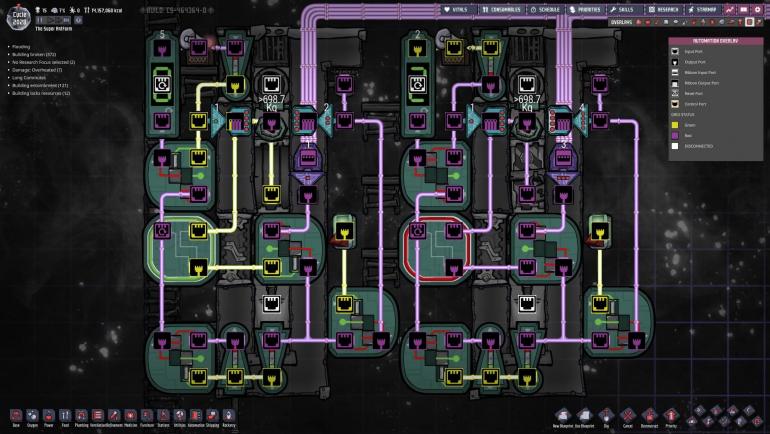The height and width of the screenshot is (434, 770).
Task: Open the Stations build category
Action: click(164, 417)
